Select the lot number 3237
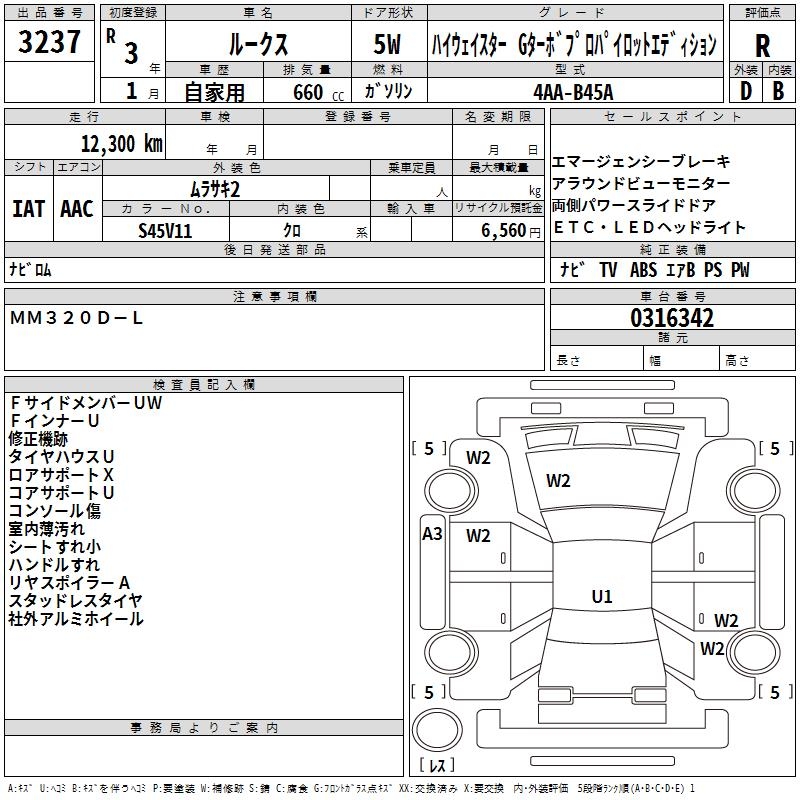Image resolution: width=800 pixels, height=800 pixels. (49, 43)
